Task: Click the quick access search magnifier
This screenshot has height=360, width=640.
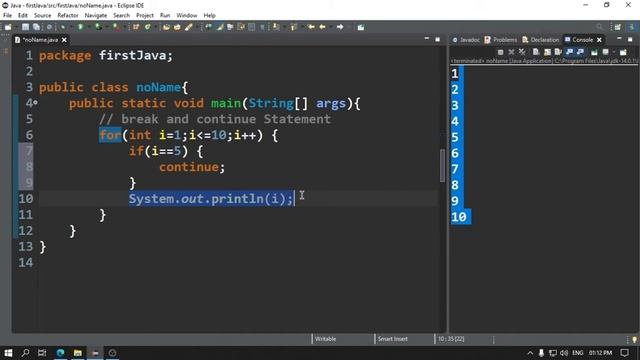Action: point(599,27)
